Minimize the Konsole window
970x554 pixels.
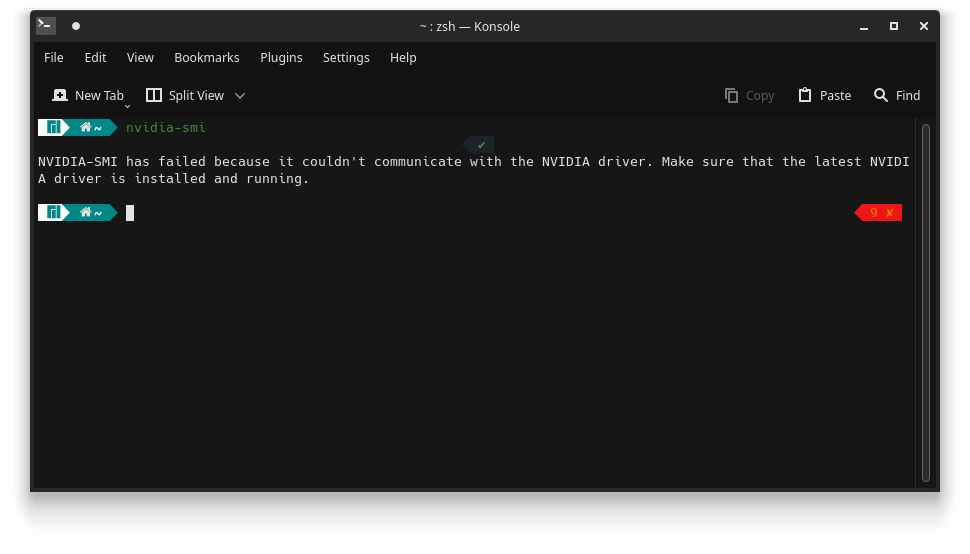coord(864,26)
